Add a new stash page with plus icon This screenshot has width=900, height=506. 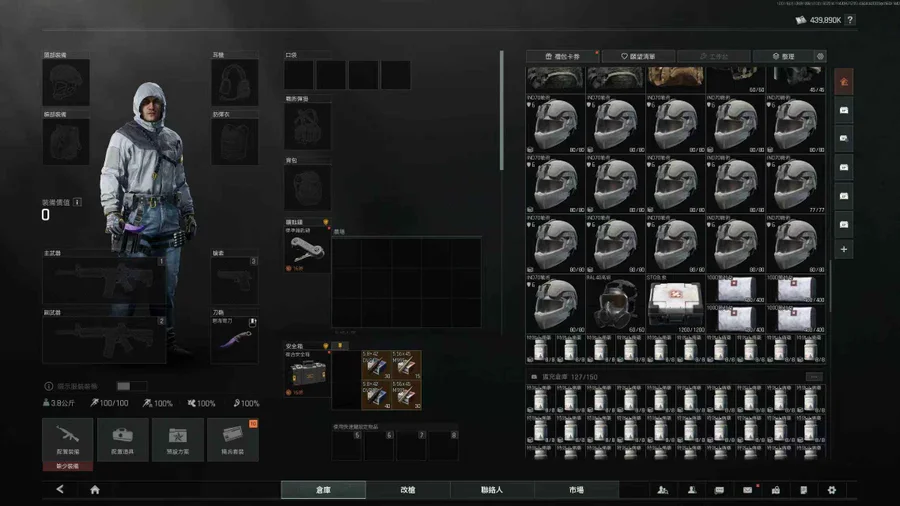click(x=844, y=249)
